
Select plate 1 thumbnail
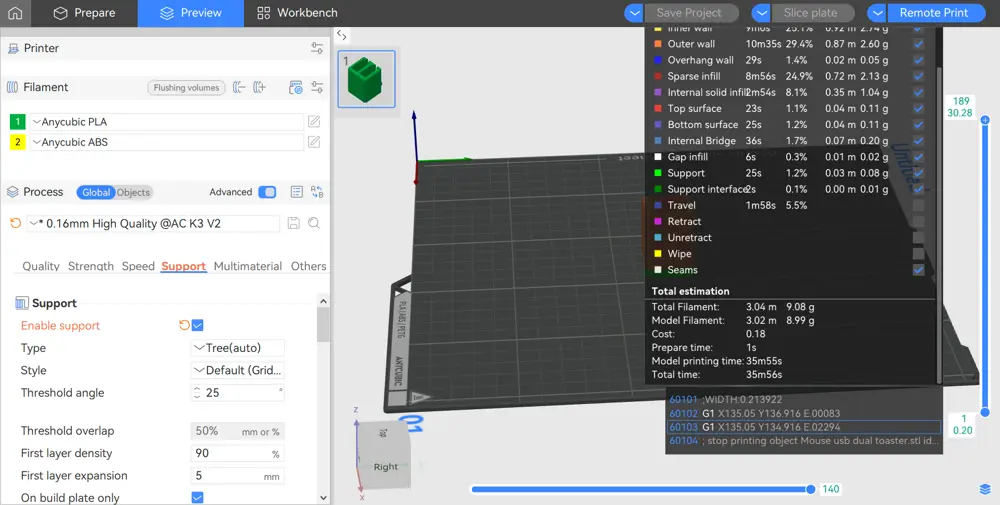point(366,79)
